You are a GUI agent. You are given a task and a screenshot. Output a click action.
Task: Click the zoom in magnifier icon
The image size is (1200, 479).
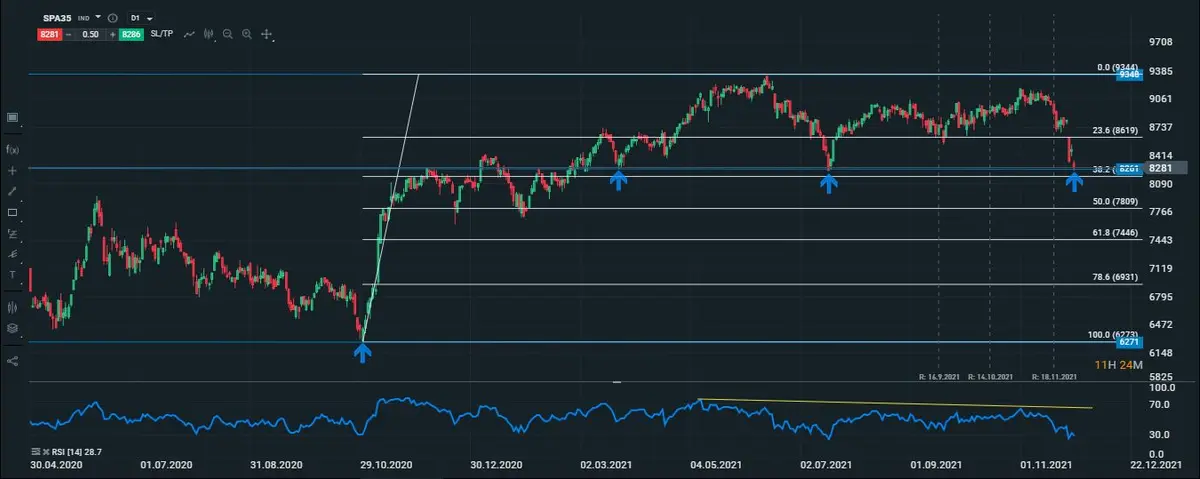coord(247,34)
